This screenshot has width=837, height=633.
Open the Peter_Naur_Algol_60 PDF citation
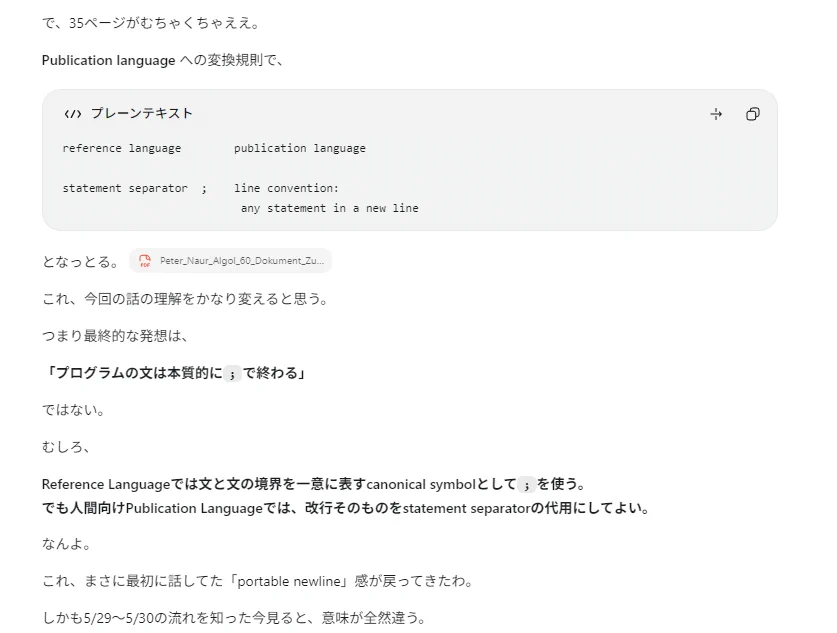tap(231, 261)
